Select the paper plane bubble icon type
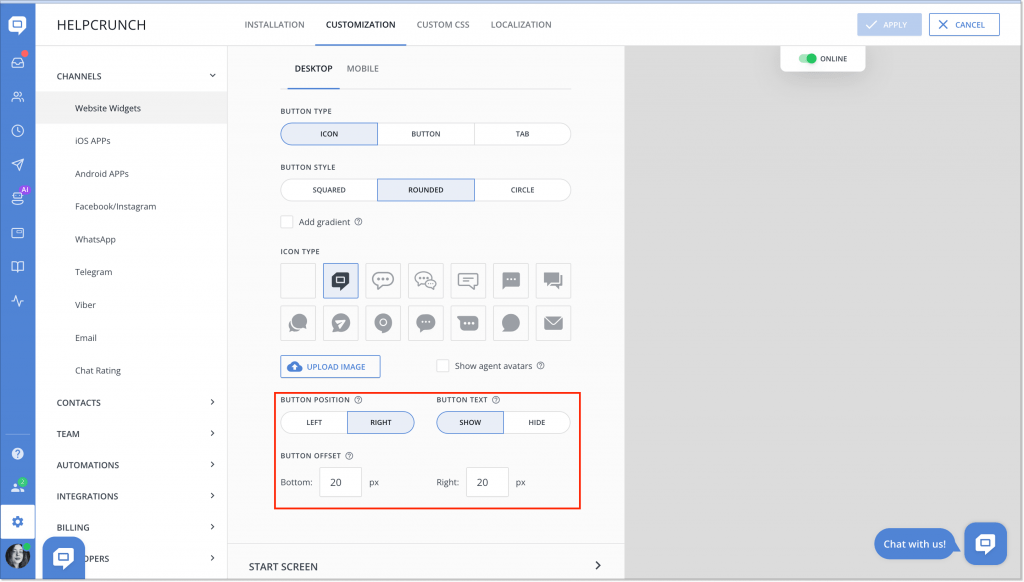Viewport: 1024px width, 582px height. click(x=340, y=323)
